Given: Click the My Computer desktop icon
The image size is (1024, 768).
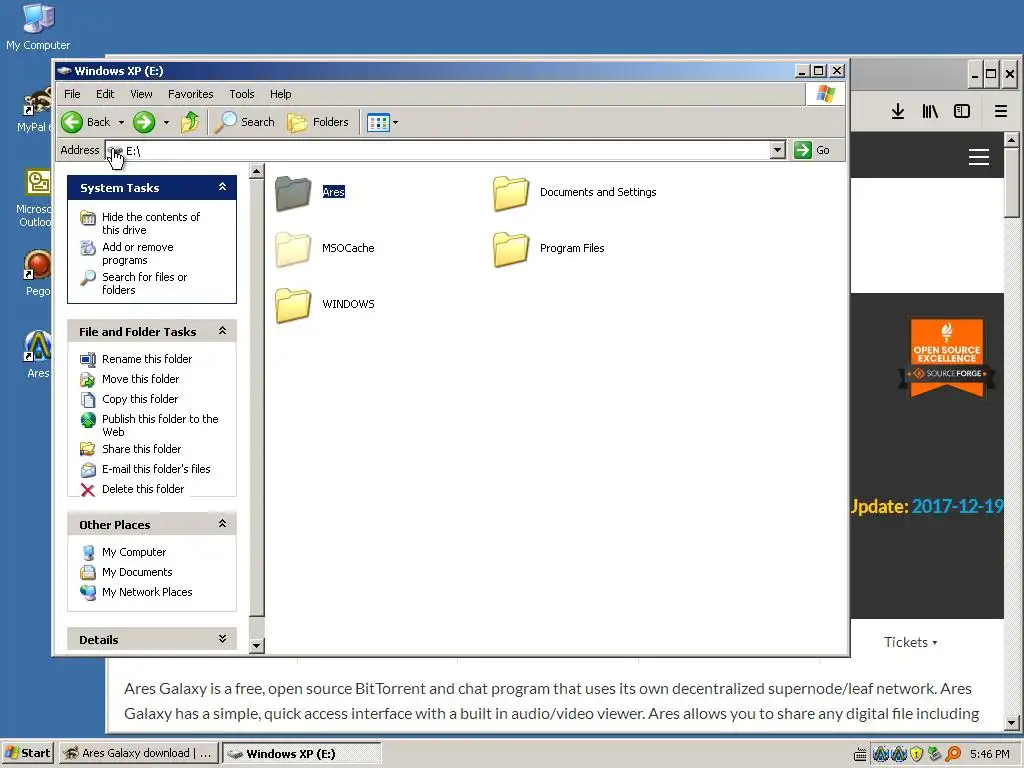Looking at the screenshot, I should click(38, 18).
